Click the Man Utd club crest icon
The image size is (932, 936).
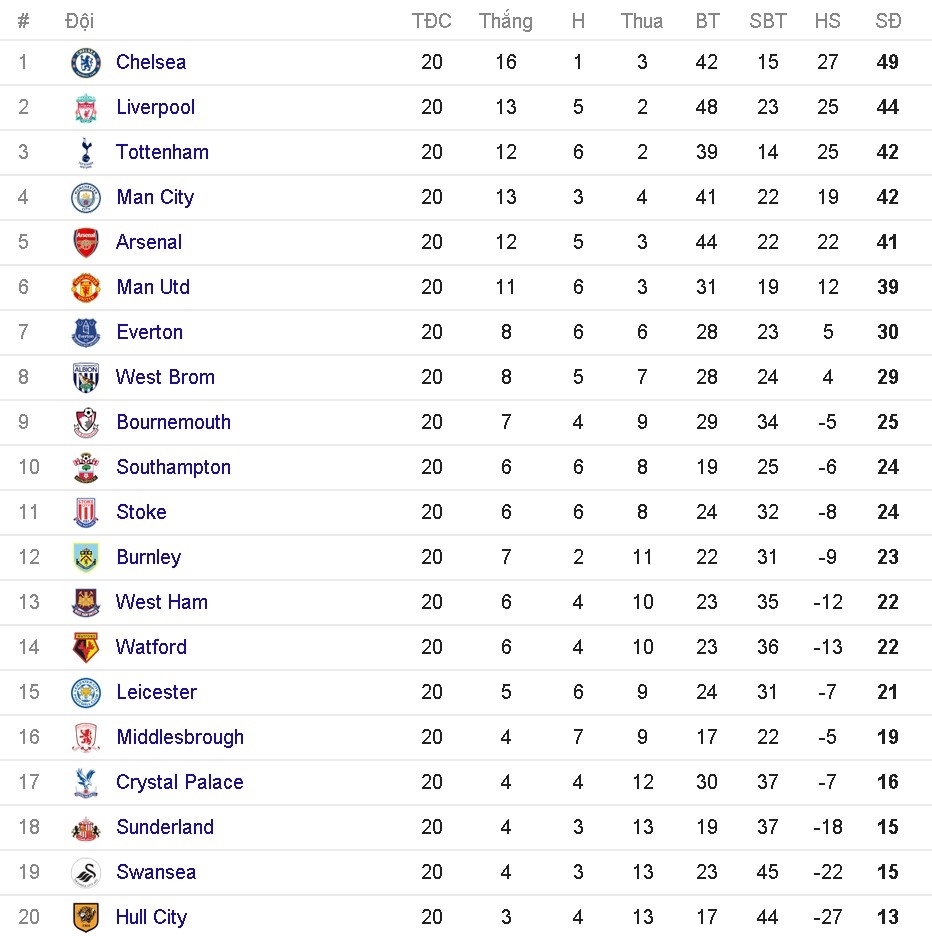86,287
